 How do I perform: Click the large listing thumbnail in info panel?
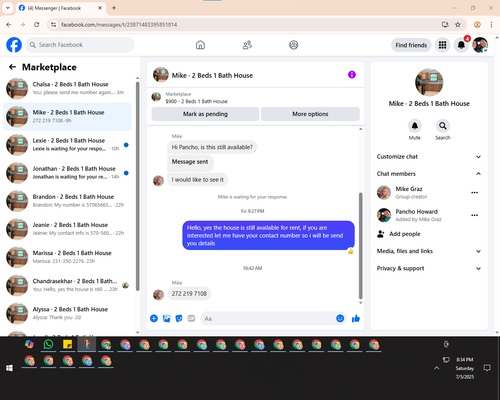(429, 82)
